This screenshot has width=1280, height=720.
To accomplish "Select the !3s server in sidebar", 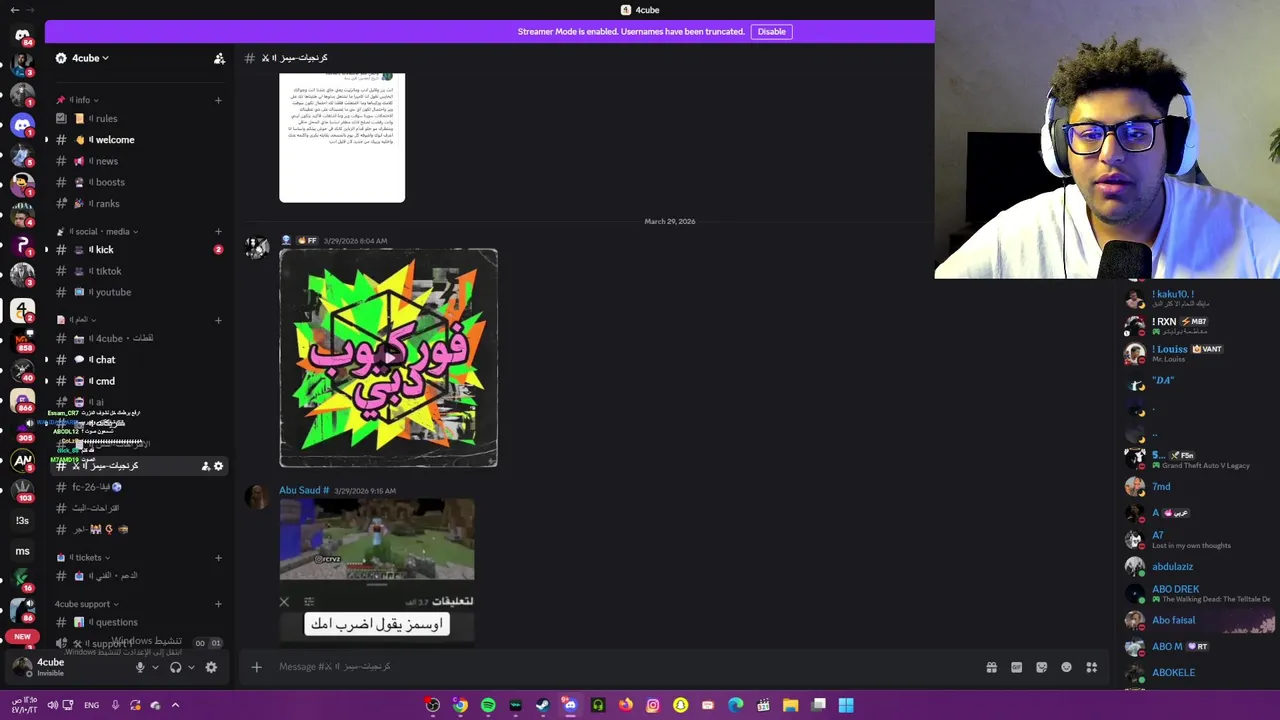I will 22,521.
